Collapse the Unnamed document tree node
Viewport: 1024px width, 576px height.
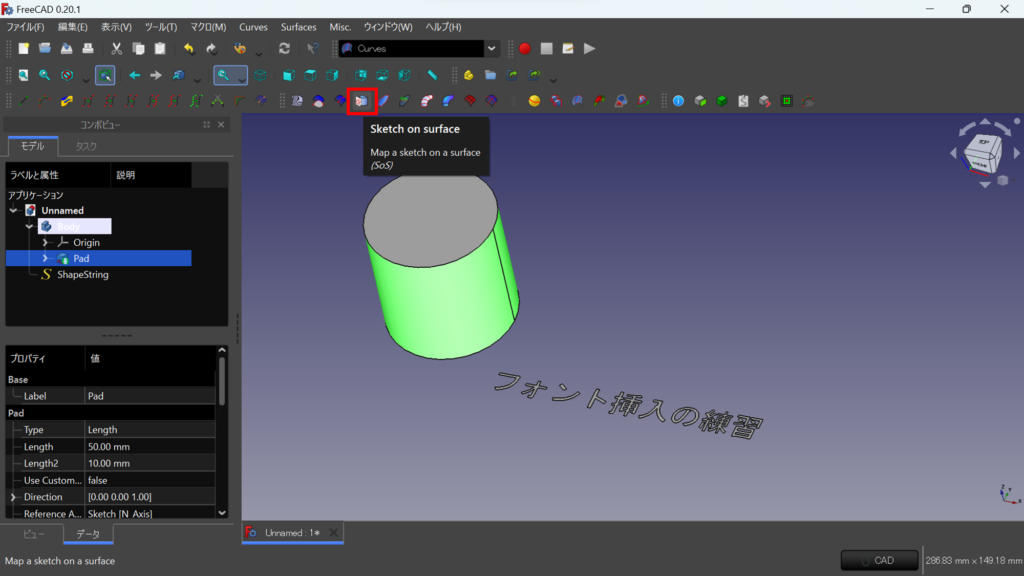[13, 210]
